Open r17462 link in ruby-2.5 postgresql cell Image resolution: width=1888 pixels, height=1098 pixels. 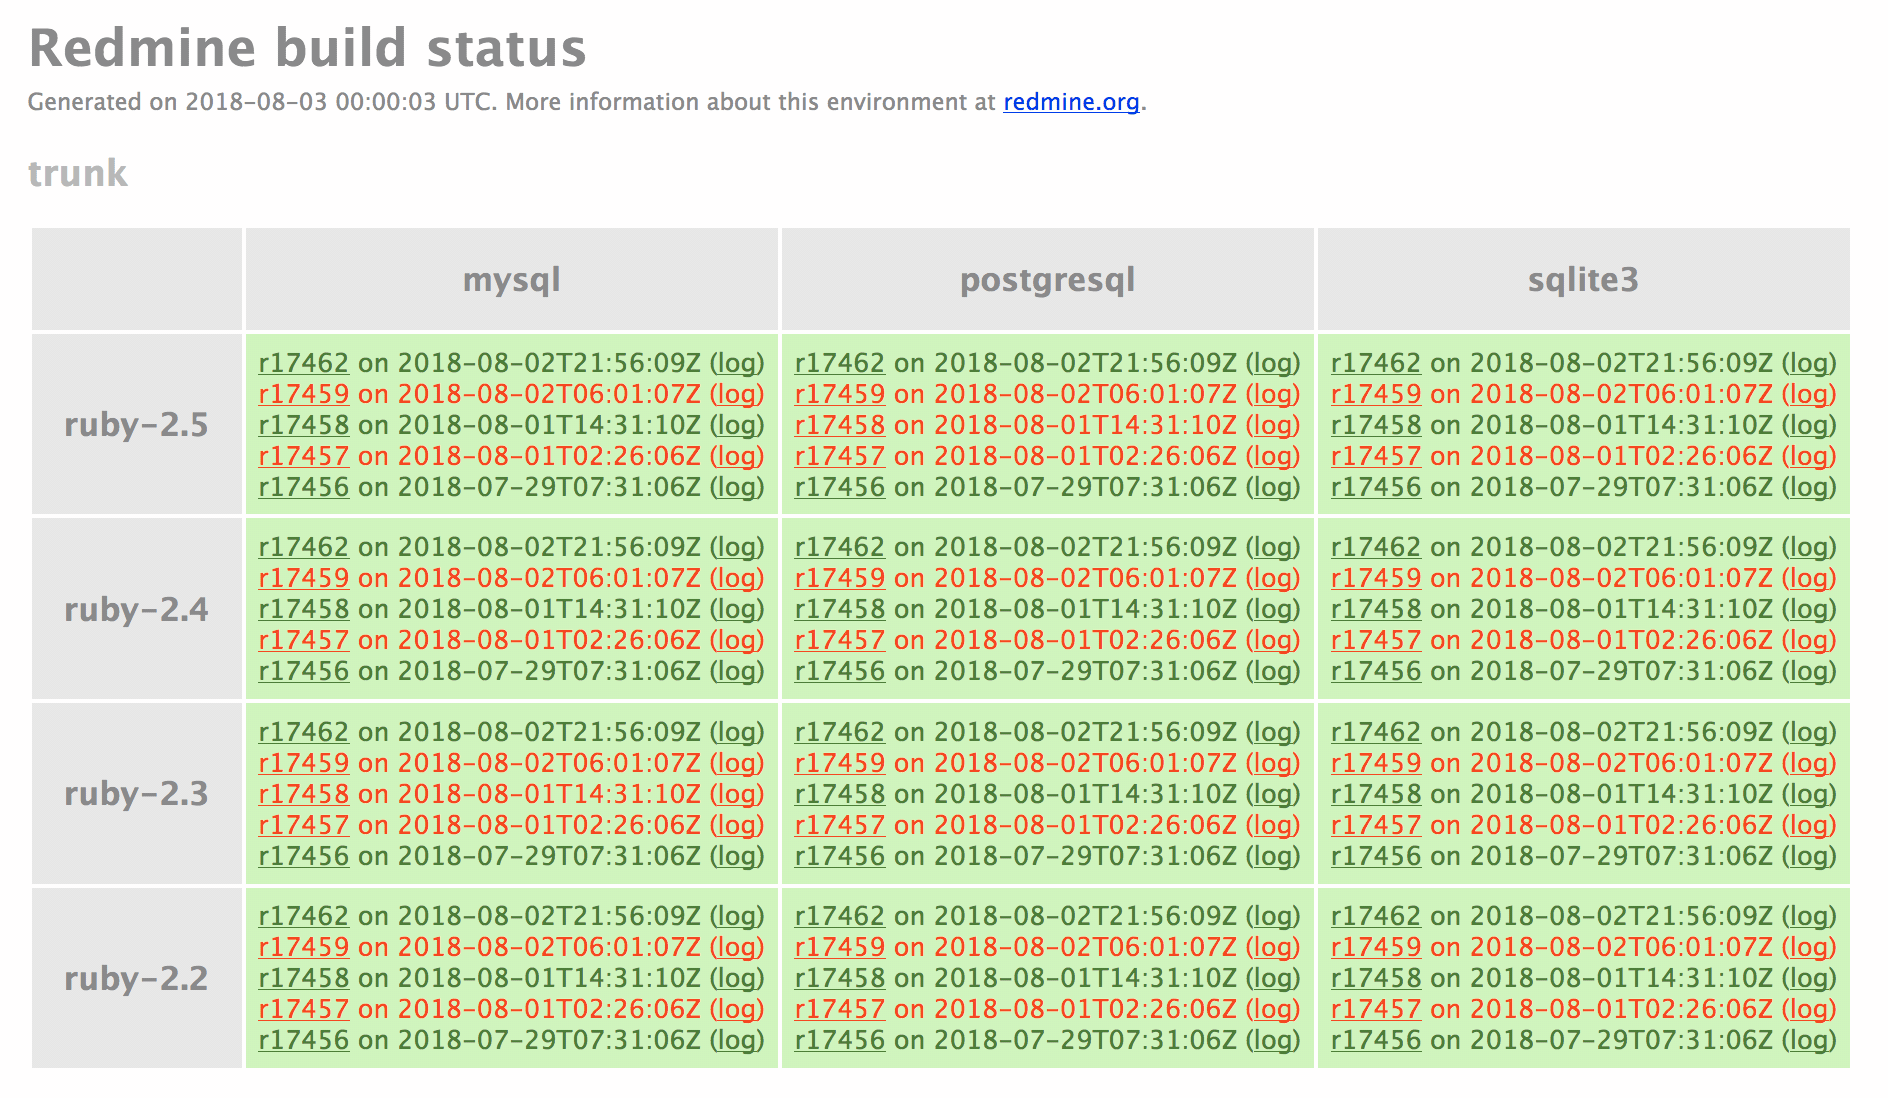pyautogui.click(x=840, y=363)
